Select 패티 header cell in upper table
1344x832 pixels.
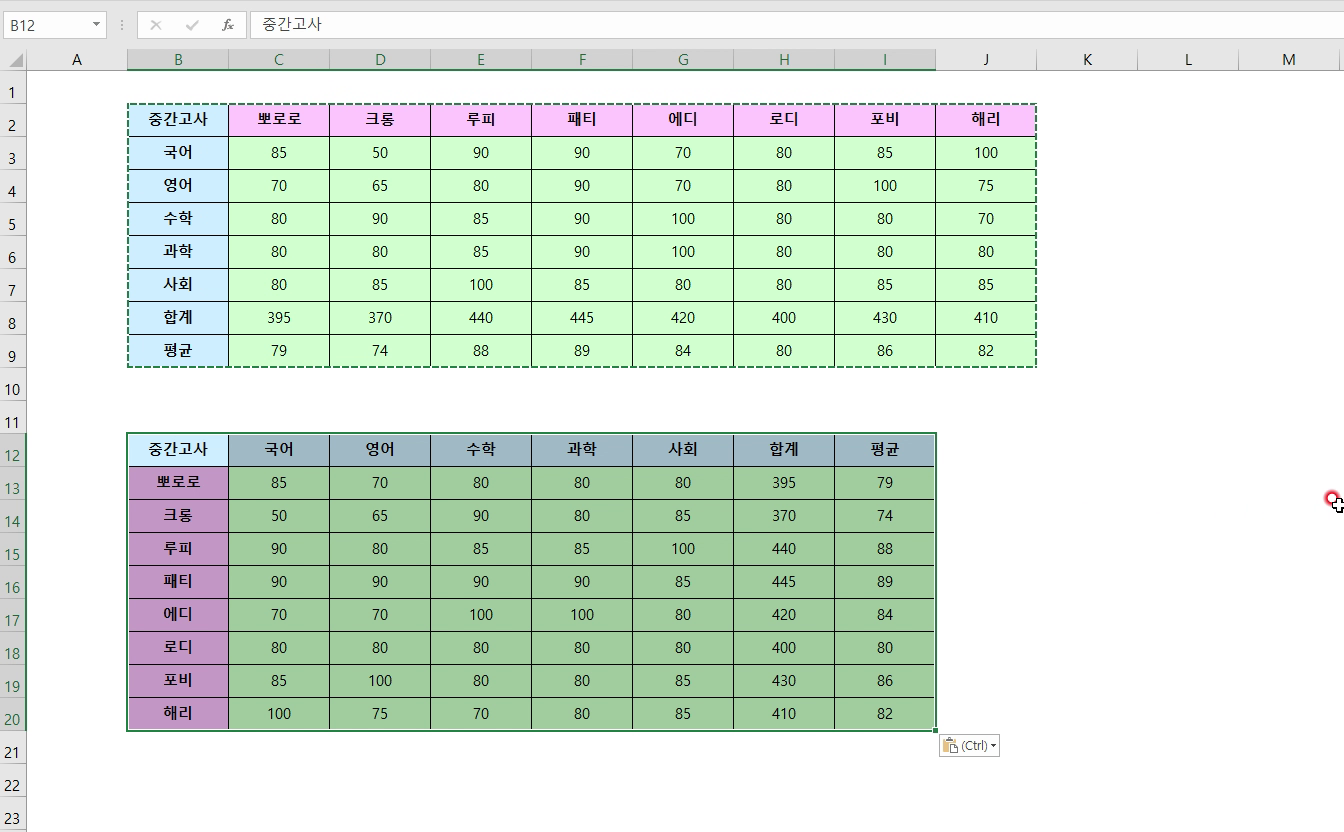pyautogui.click(x=582, y=120)
